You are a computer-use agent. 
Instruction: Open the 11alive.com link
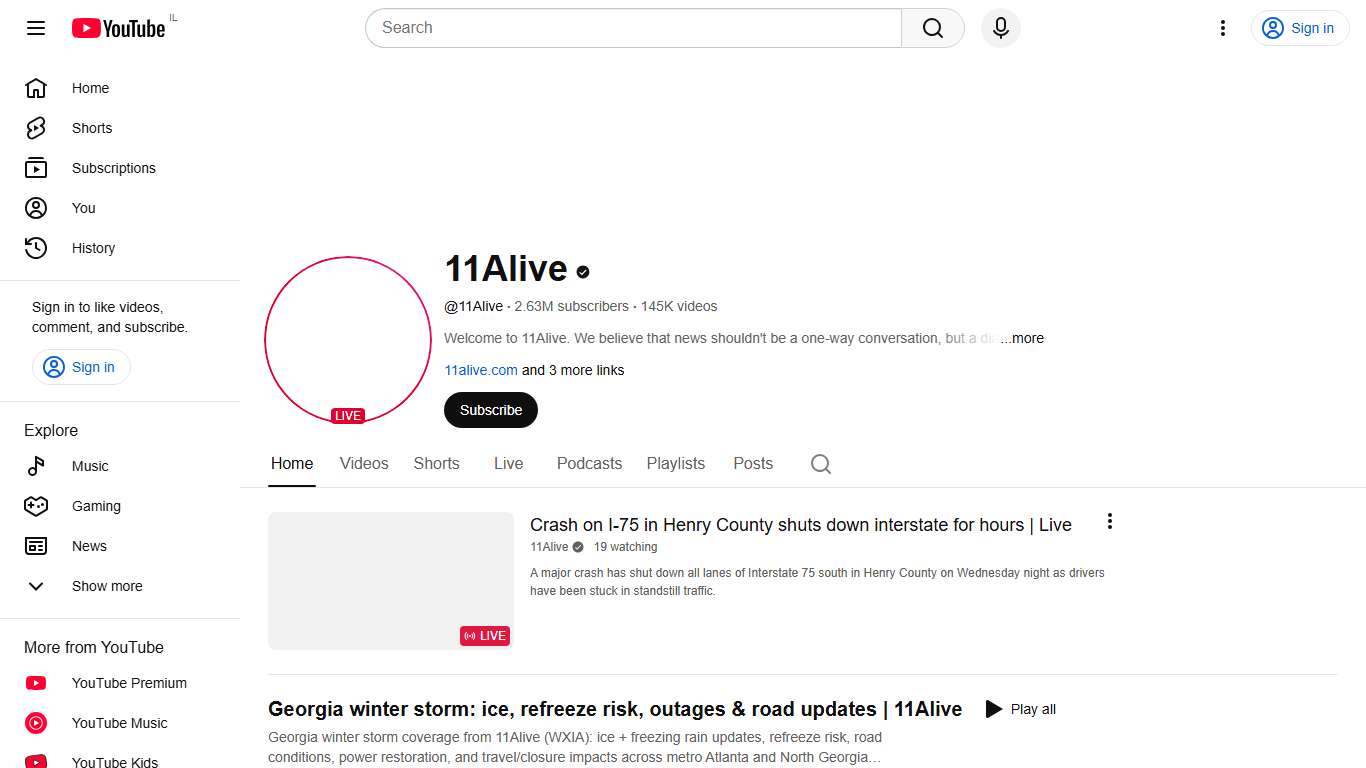pos(481,370)
